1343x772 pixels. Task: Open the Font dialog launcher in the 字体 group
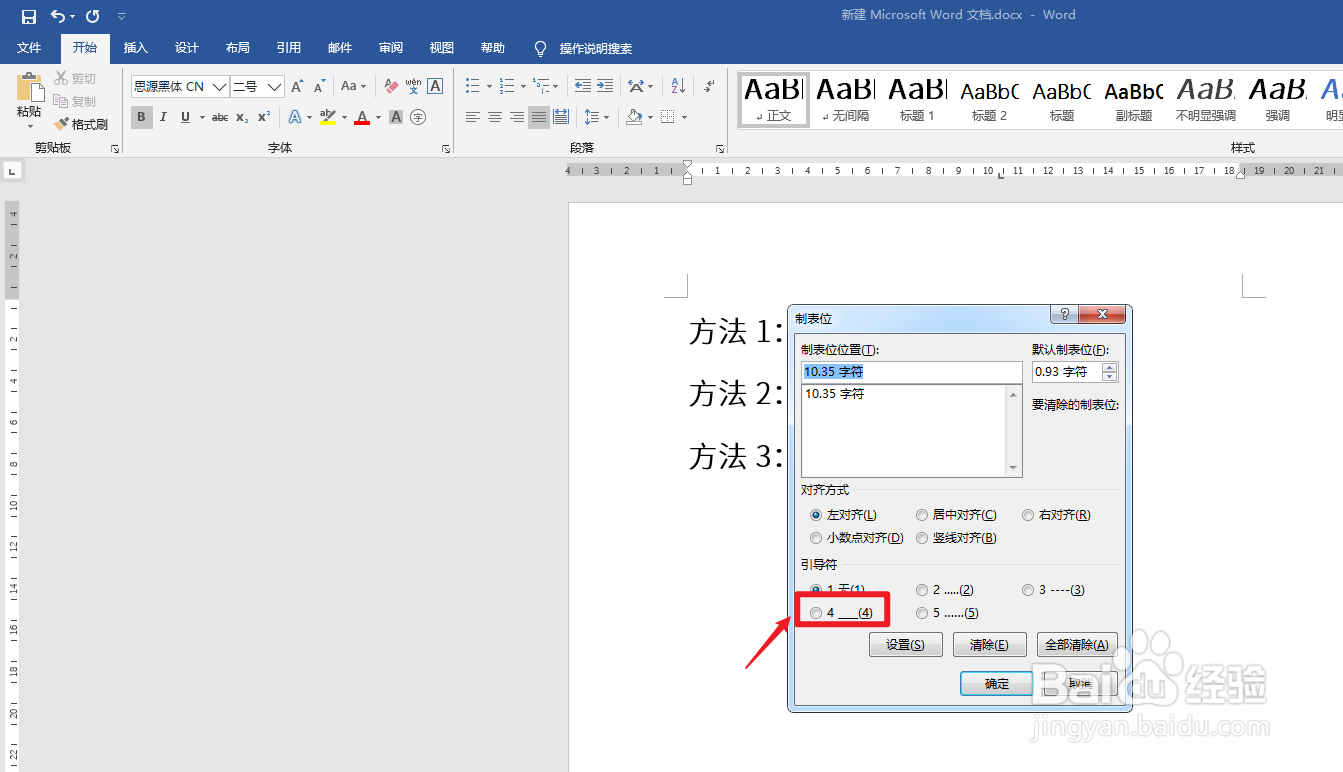(x=446, y=148)
